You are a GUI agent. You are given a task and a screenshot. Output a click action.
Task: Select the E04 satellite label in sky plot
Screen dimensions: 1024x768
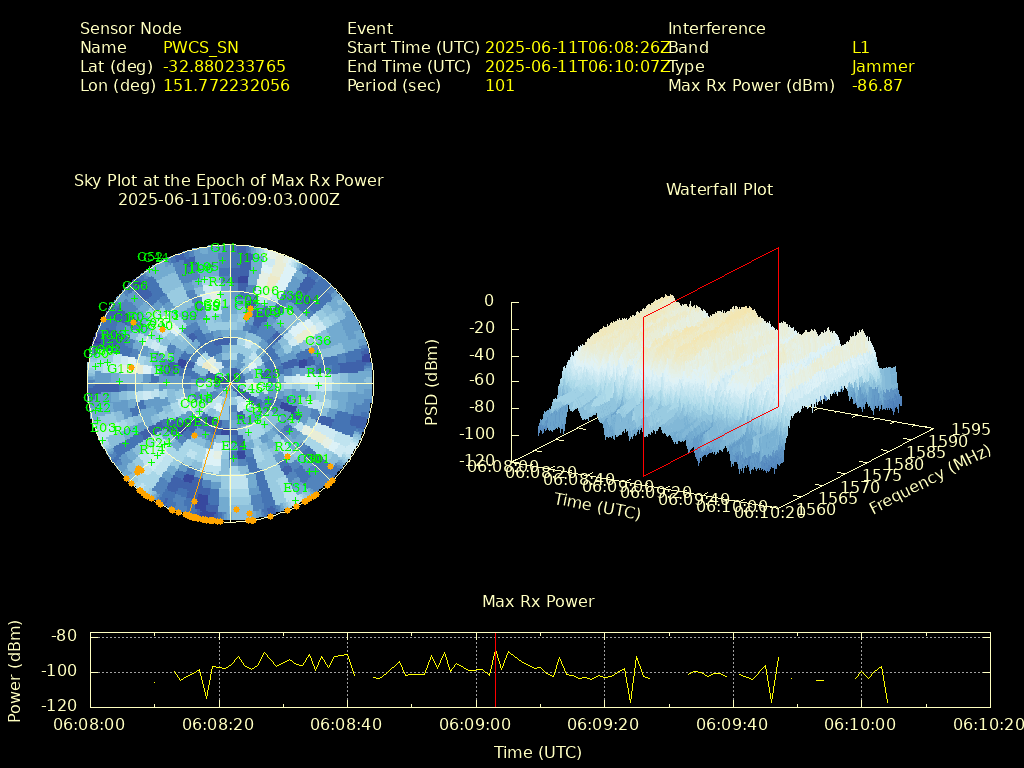click(x=307, y=299)
